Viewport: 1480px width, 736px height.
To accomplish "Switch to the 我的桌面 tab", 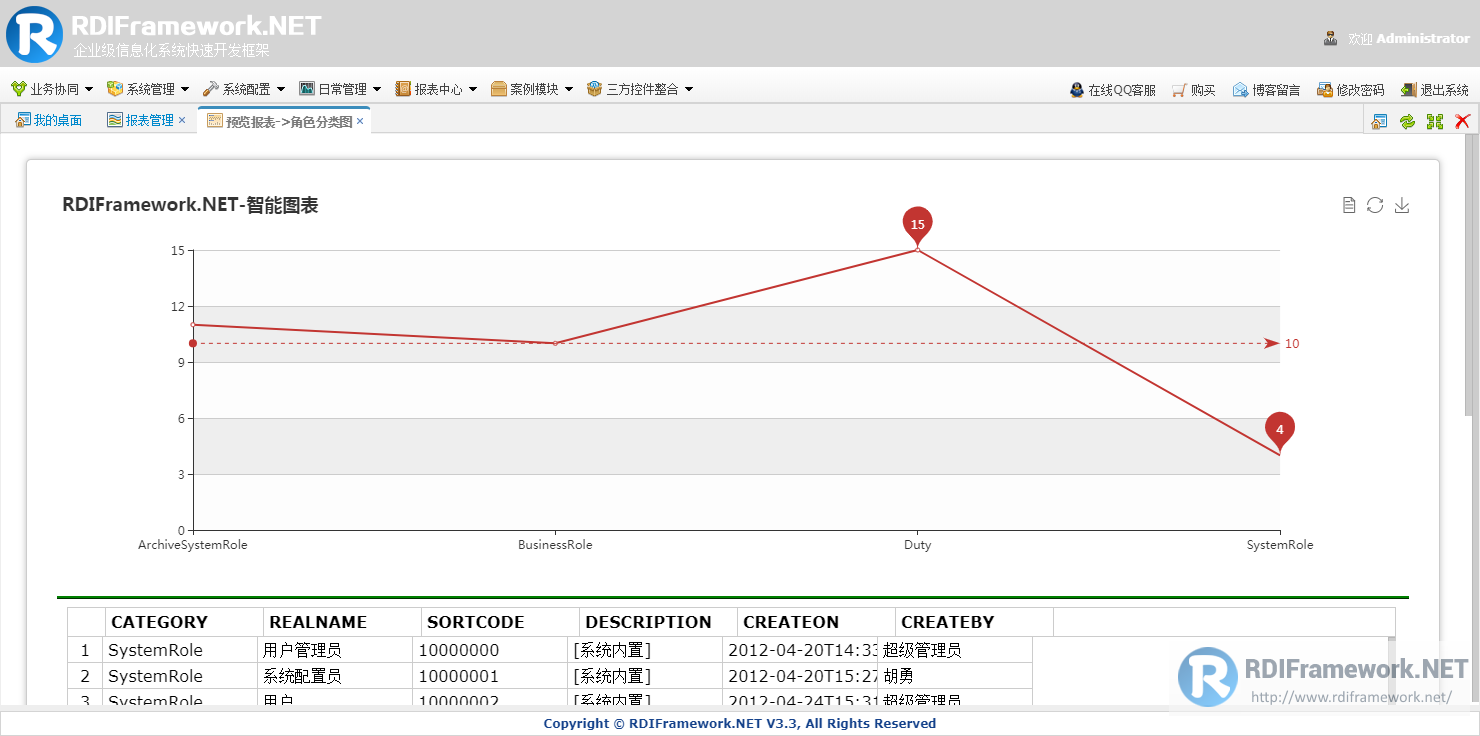I will pos(49,120).
